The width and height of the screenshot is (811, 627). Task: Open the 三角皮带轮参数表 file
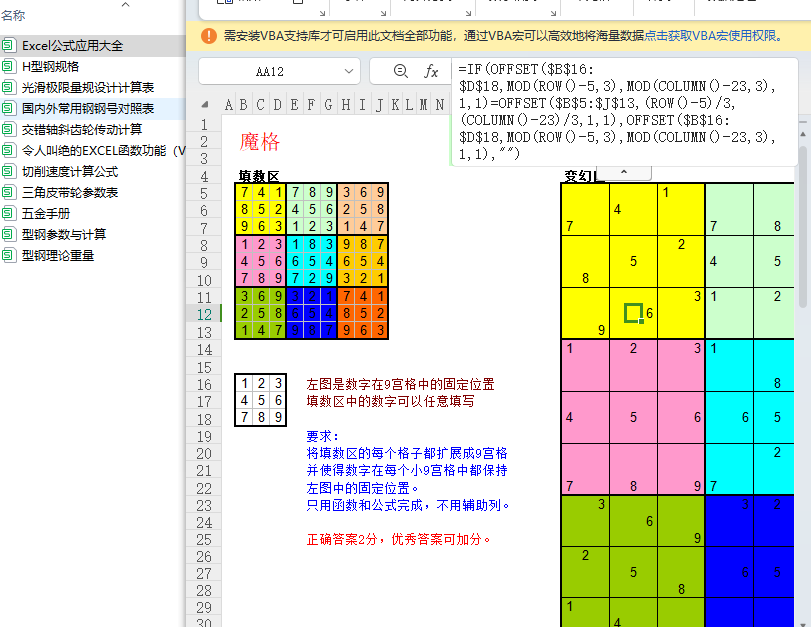coord(70,192)
